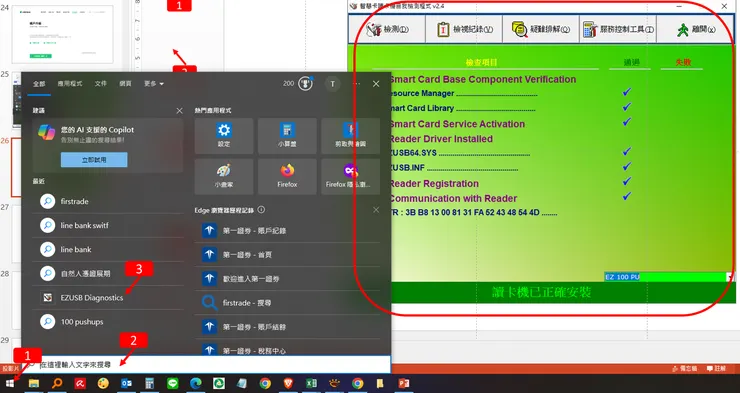Open Microsoft Edge from taskbar
Image resolution: width=740 pixels, height=393 pixels.
196,384
